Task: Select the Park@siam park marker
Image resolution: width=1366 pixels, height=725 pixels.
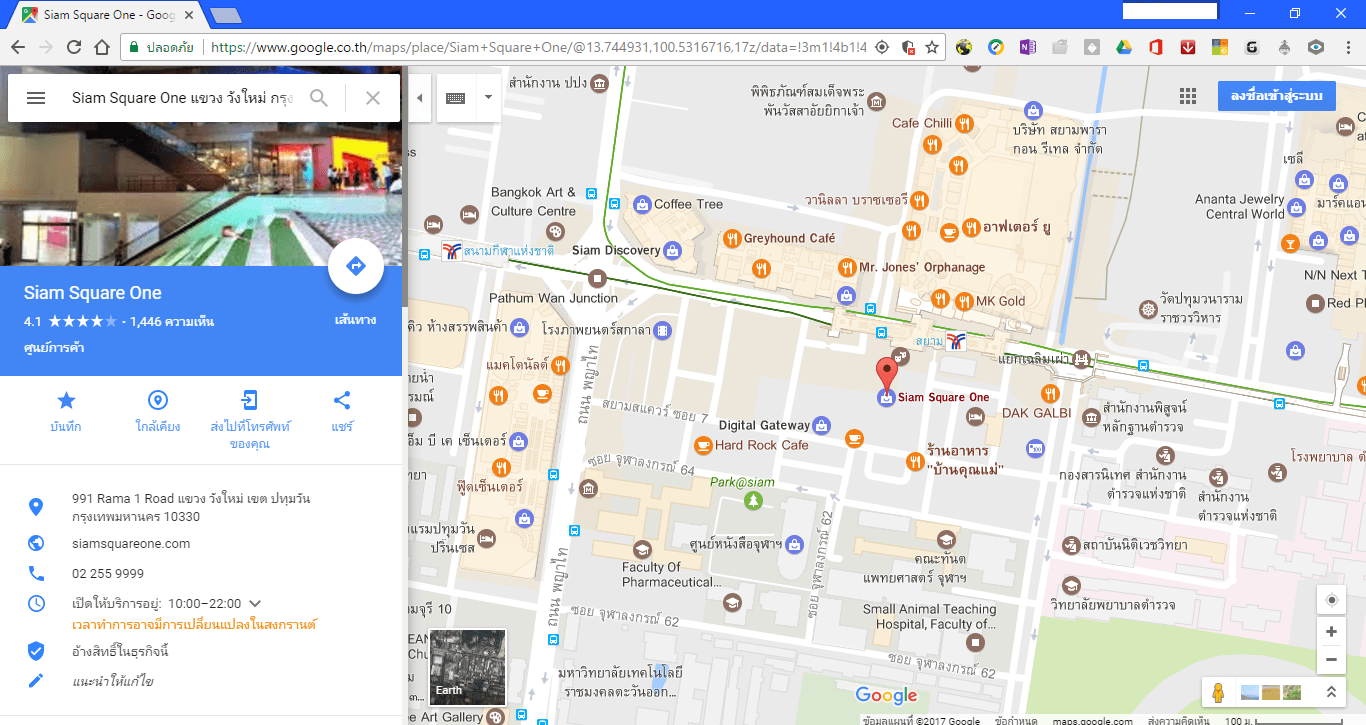Action: (753, 500)
